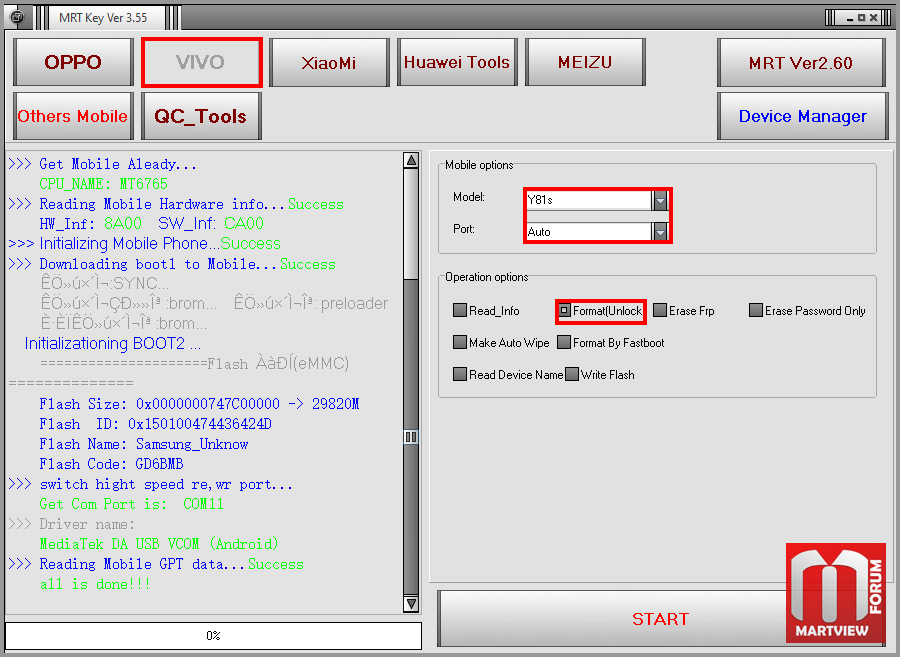Click the Port field showing Auto
The image size is (900, 657).
click(x=589, y=232)
